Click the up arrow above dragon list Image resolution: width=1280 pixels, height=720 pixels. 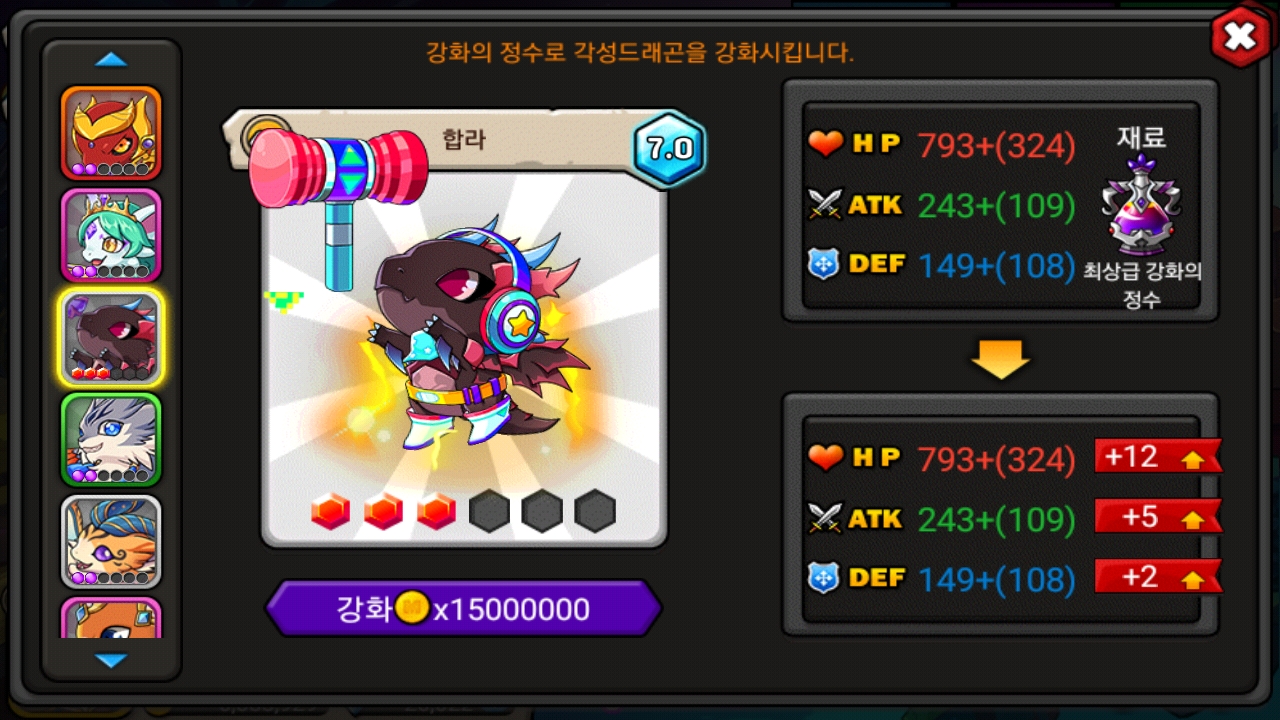pyautogui.click(x=111, y=60)
